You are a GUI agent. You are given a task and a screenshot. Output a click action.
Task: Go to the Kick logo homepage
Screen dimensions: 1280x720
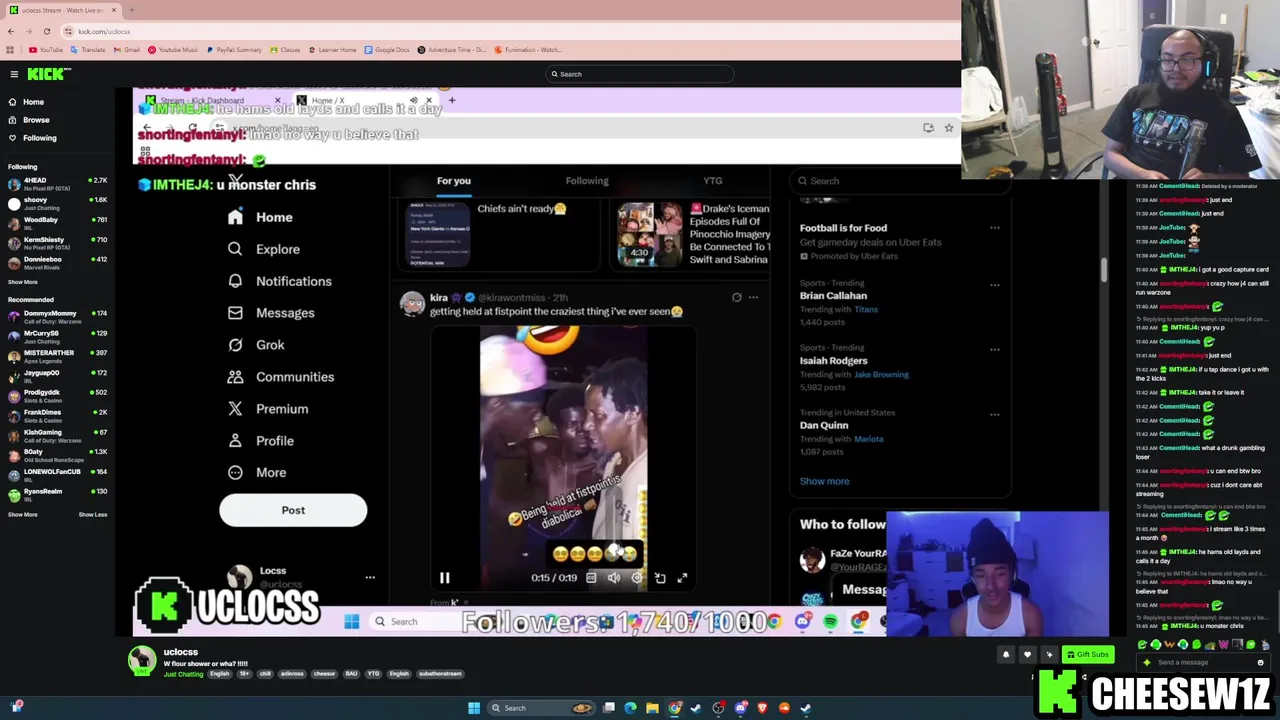tap(49, 74)
